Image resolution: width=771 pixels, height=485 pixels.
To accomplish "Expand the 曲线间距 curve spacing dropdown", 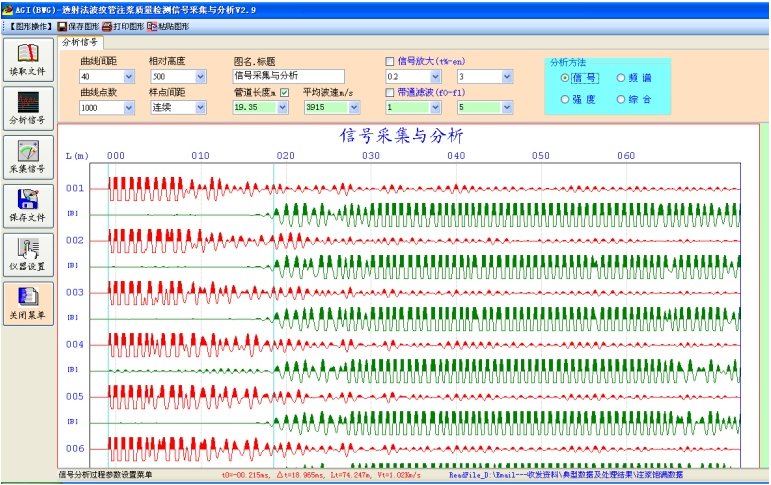I will [128, 77].
